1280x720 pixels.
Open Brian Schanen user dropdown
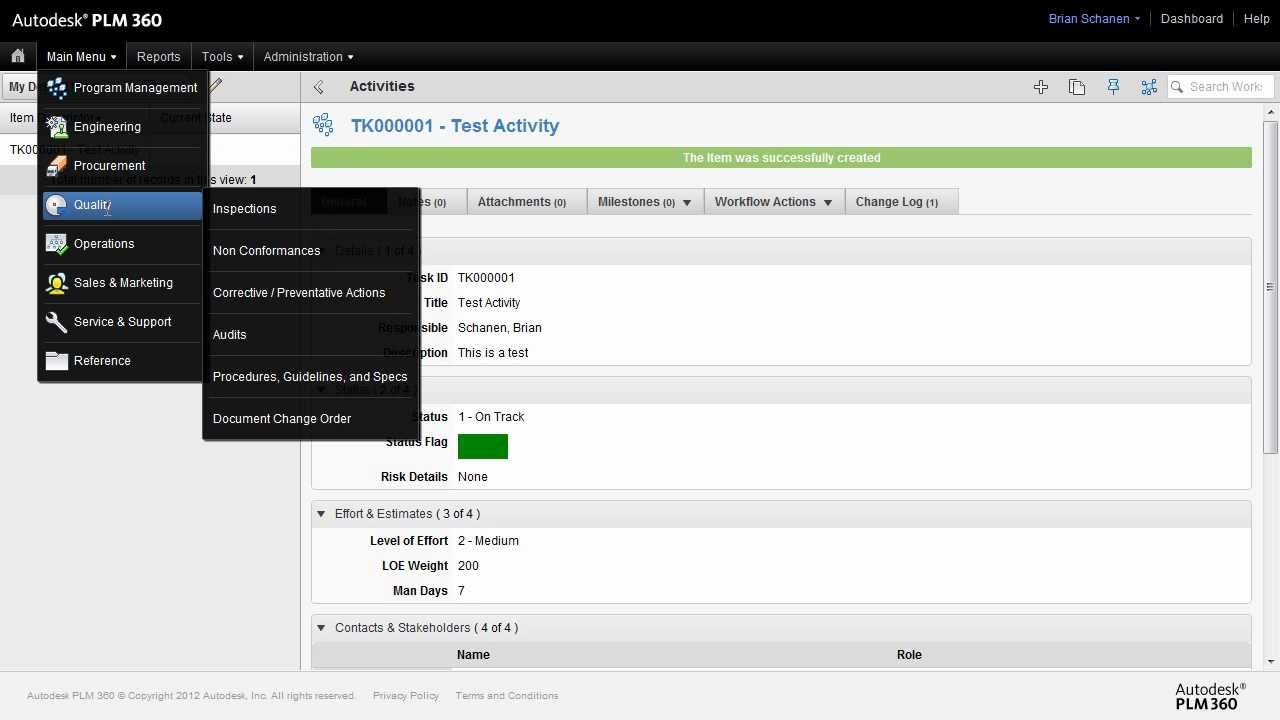1094,19
